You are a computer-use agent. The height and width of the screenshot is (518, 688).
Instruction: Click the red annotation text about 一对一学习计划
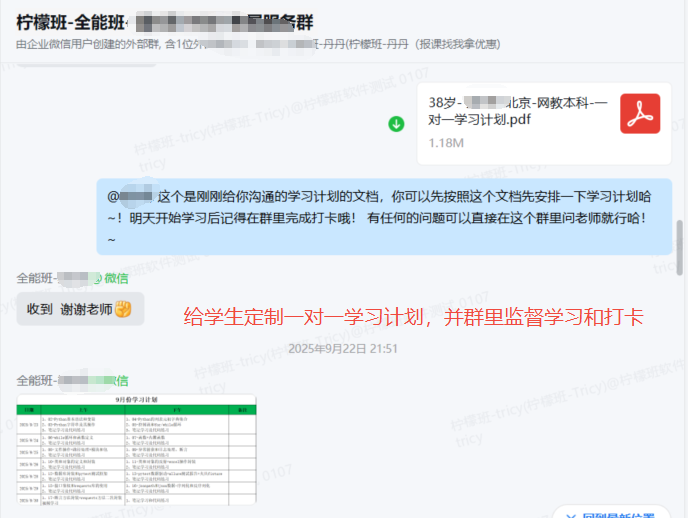coord(413,317)
